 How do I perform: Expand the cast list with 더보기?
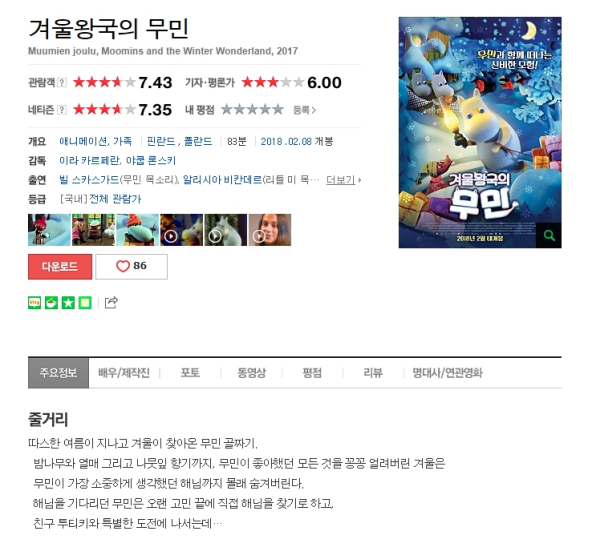point(343,179)
